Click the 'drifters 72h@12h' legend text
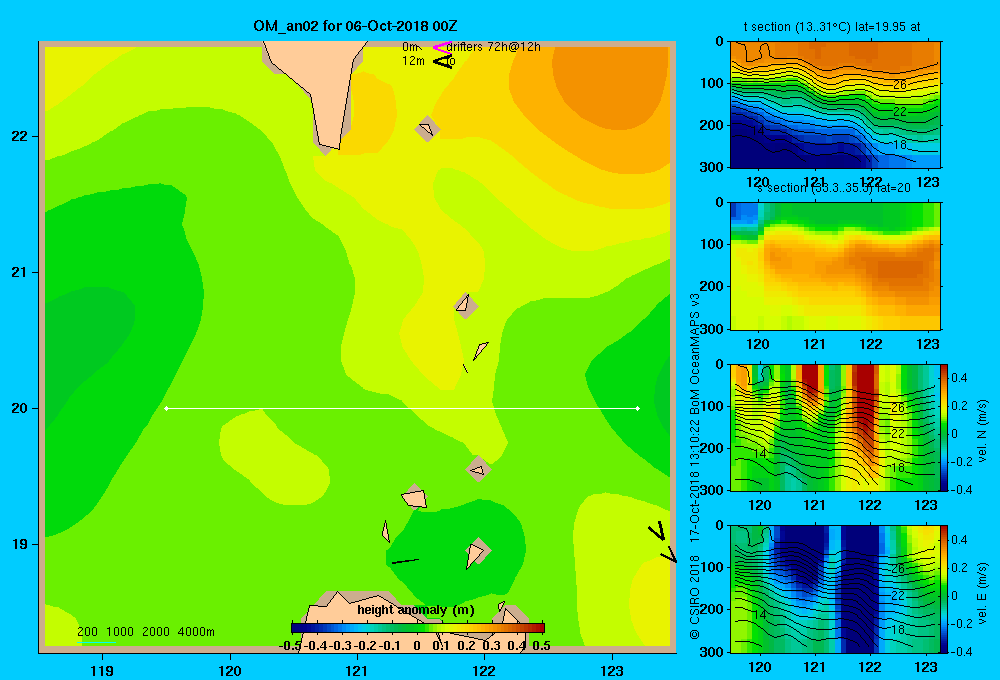 (x=494, y=47)
